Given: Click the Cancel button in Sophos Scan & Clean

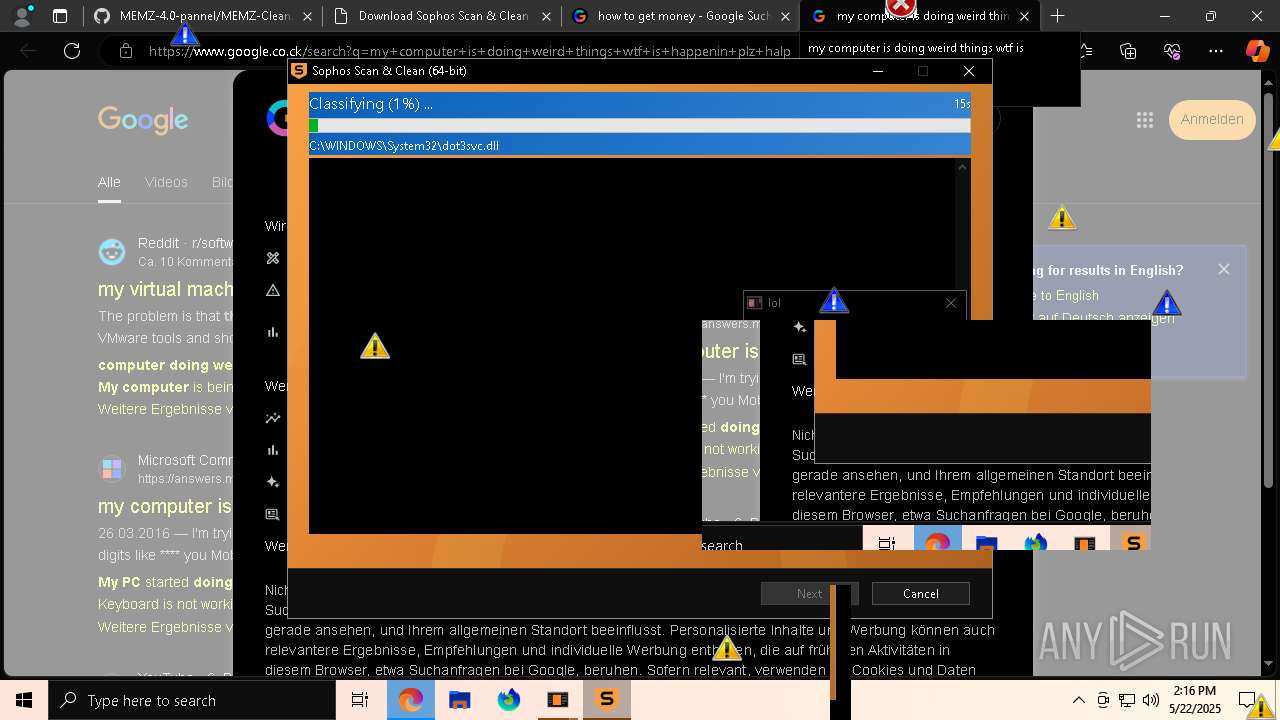Looking at the screenshot, I should pos(920,594).
